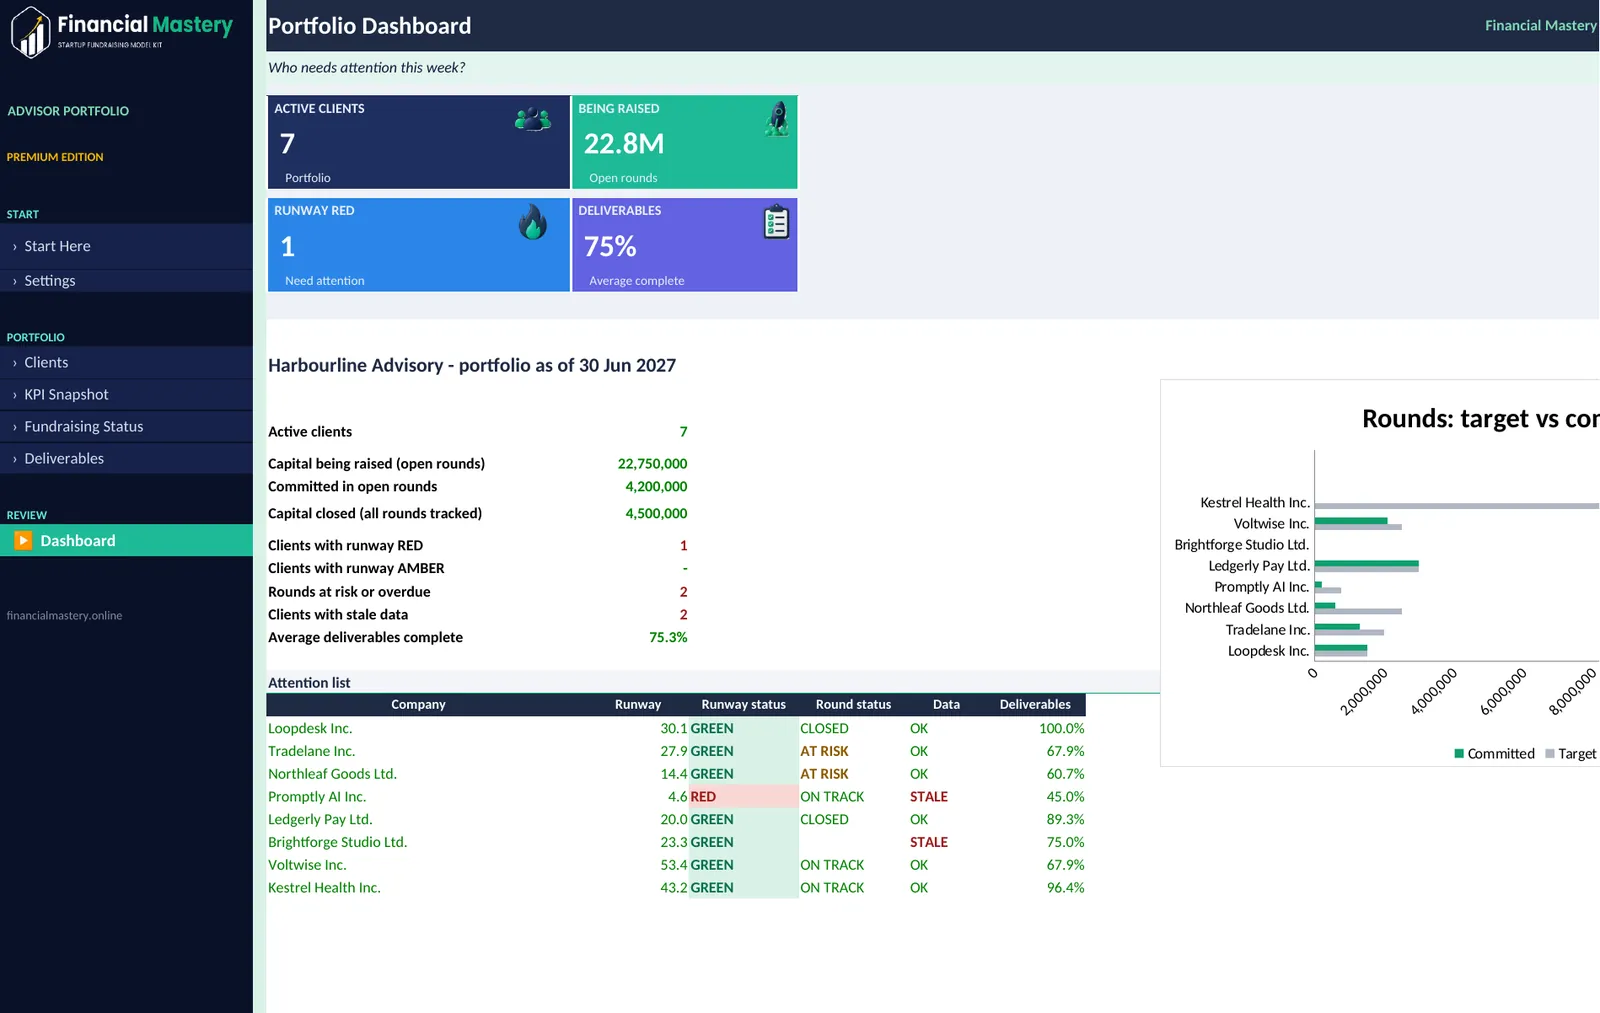Viewport: 1600px width, 1013px height.
Task: Open the financialmastery.online link
Action: [64, 616]
